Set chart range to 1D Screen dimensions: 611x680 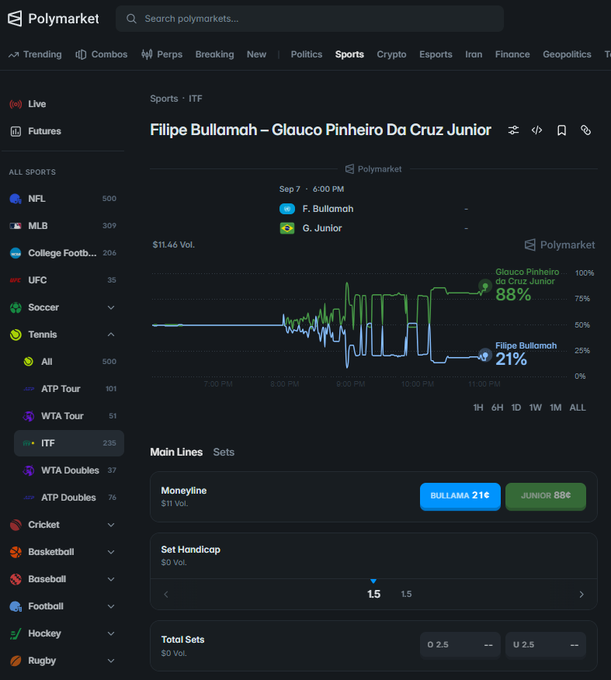point(516,408)
